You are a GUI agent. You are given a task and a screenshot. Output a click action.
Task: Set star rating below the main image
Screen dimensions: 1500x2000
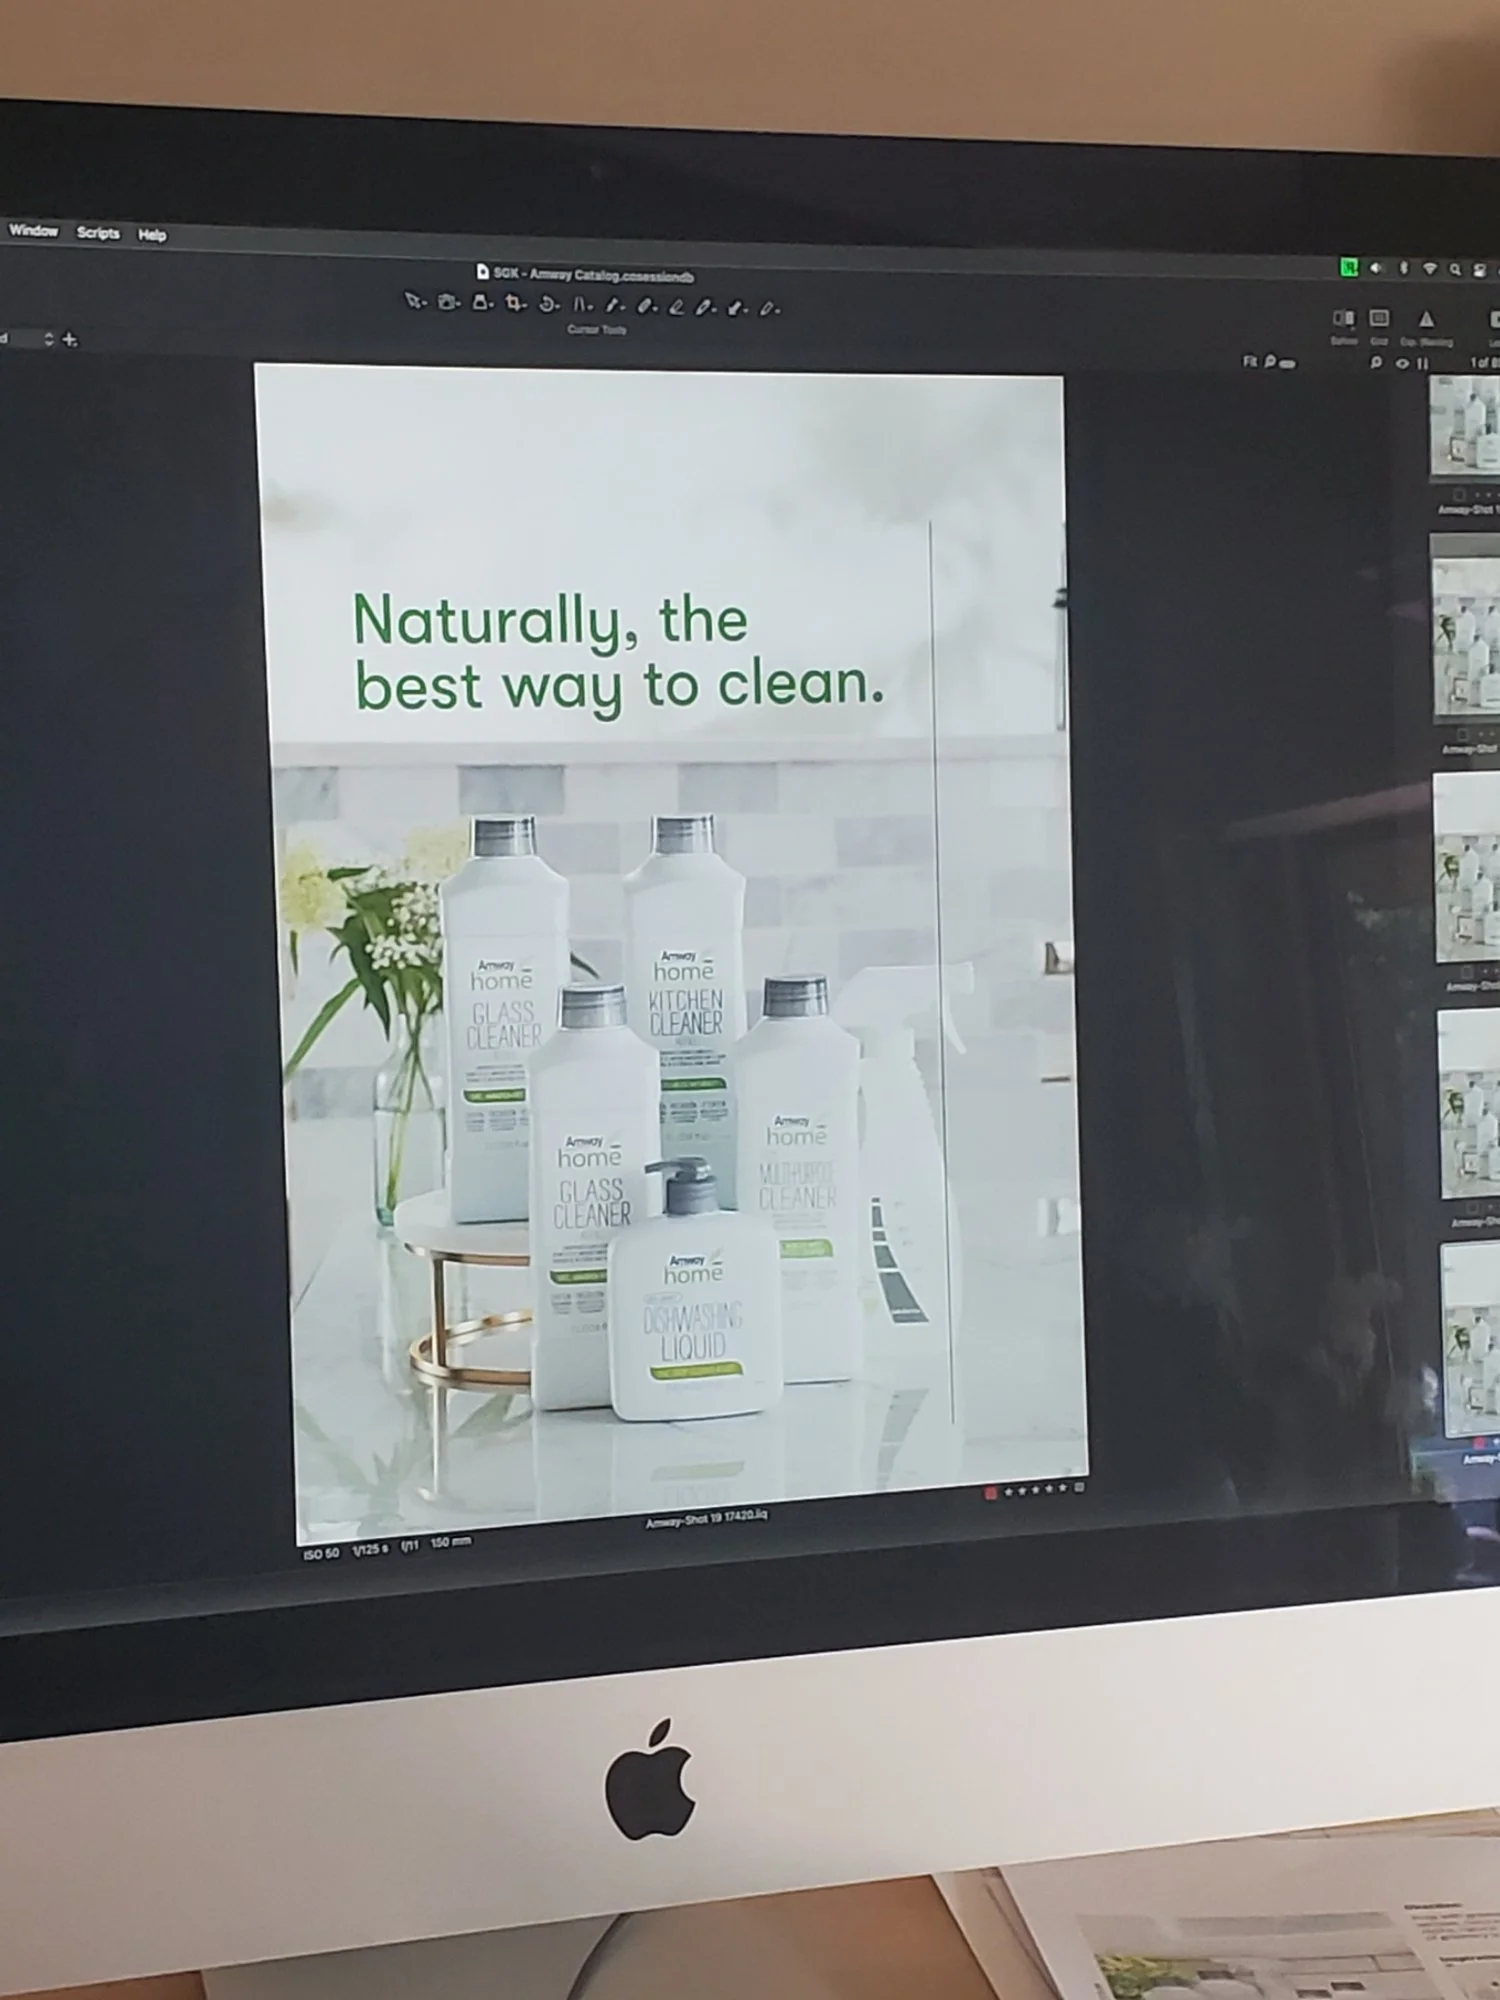coord(1036,1490)
